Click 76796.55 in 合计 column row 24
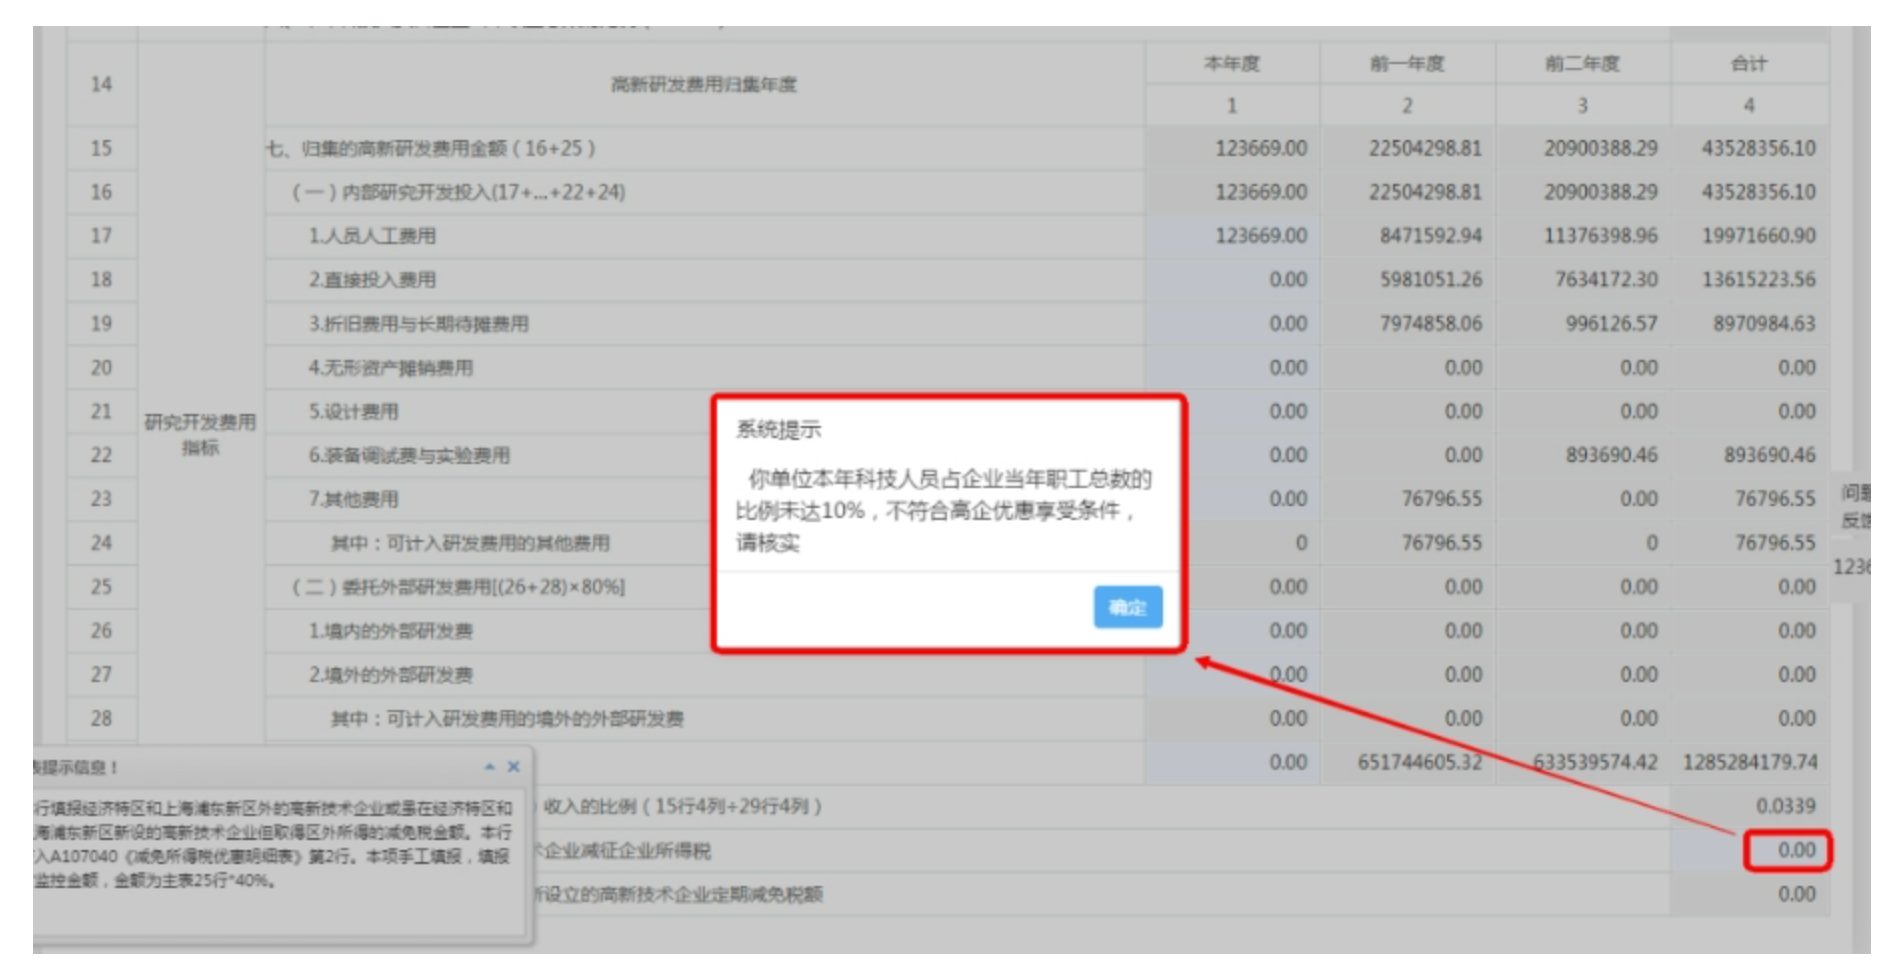 (1775, 543)
